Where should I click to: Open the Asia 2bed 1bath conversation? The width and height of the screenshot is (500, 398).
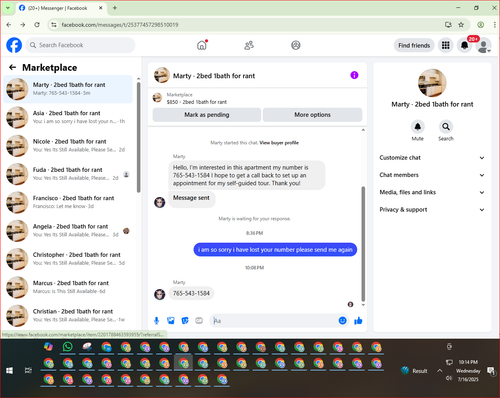tap(68, 117)
